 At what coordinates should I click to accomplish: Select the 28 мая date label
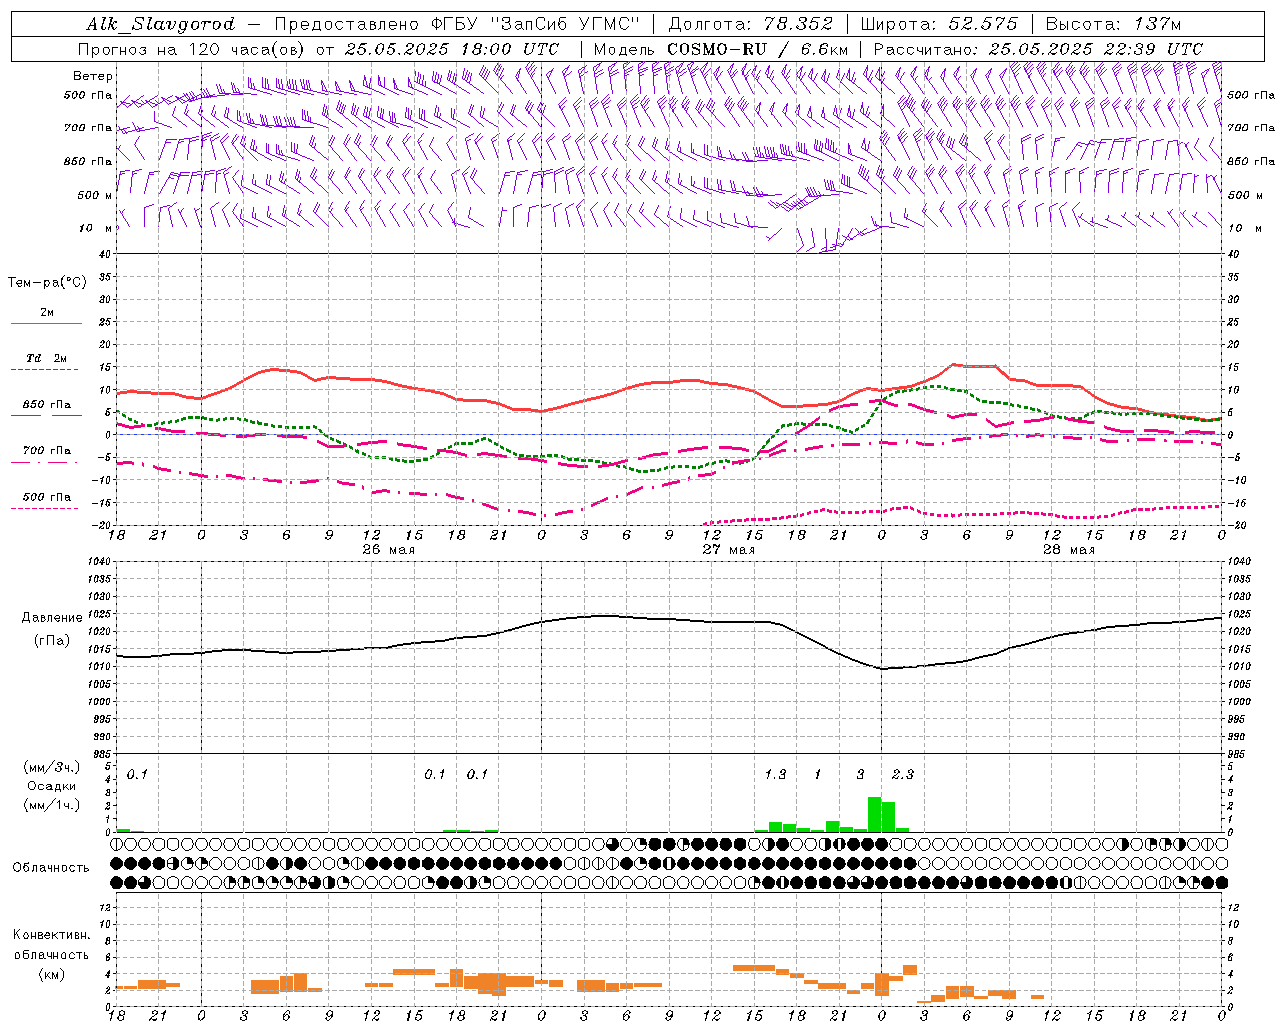[1069, 550]
